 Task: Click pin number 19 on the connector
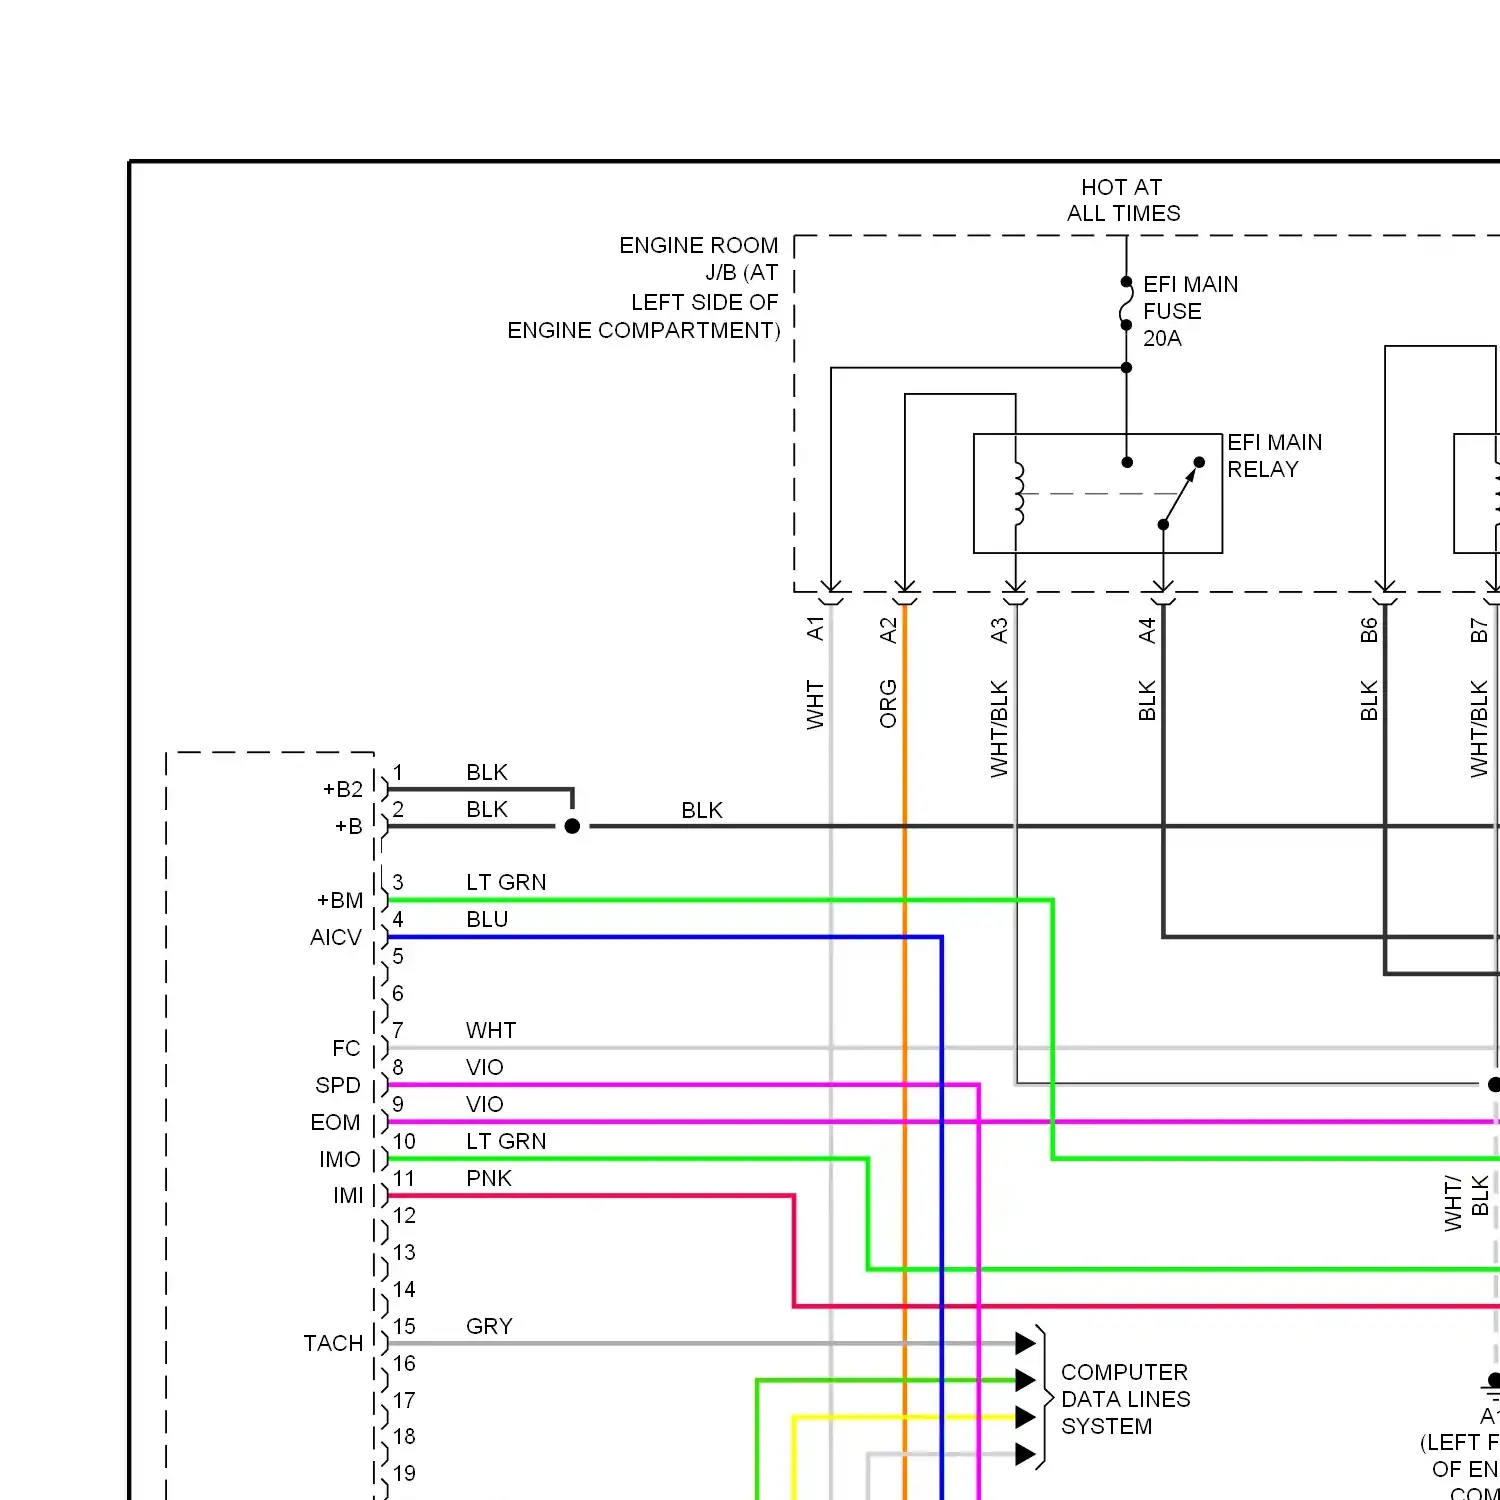[404, 1473]
